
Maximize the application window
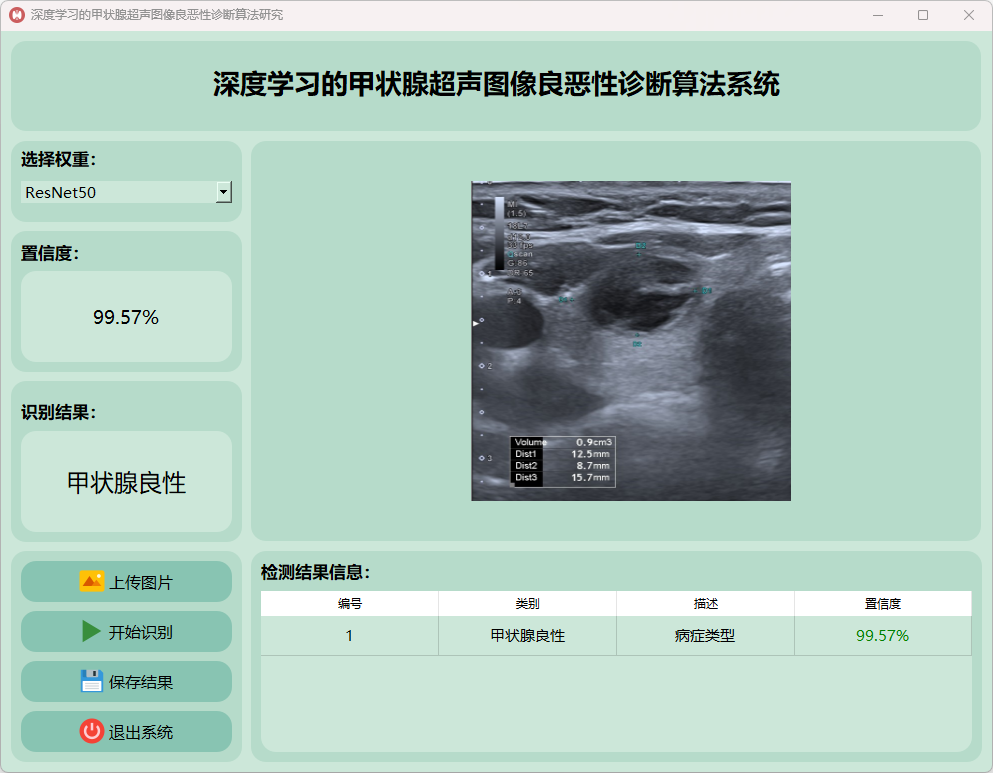click(922, 15)
